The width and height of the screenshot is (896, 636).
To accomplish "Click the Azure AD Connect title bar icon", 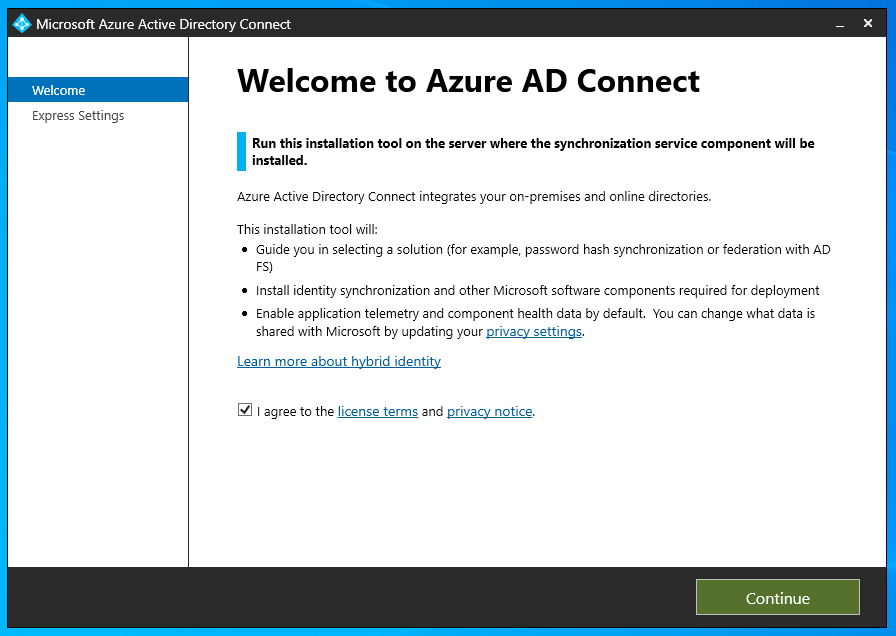I will point(22,23).
